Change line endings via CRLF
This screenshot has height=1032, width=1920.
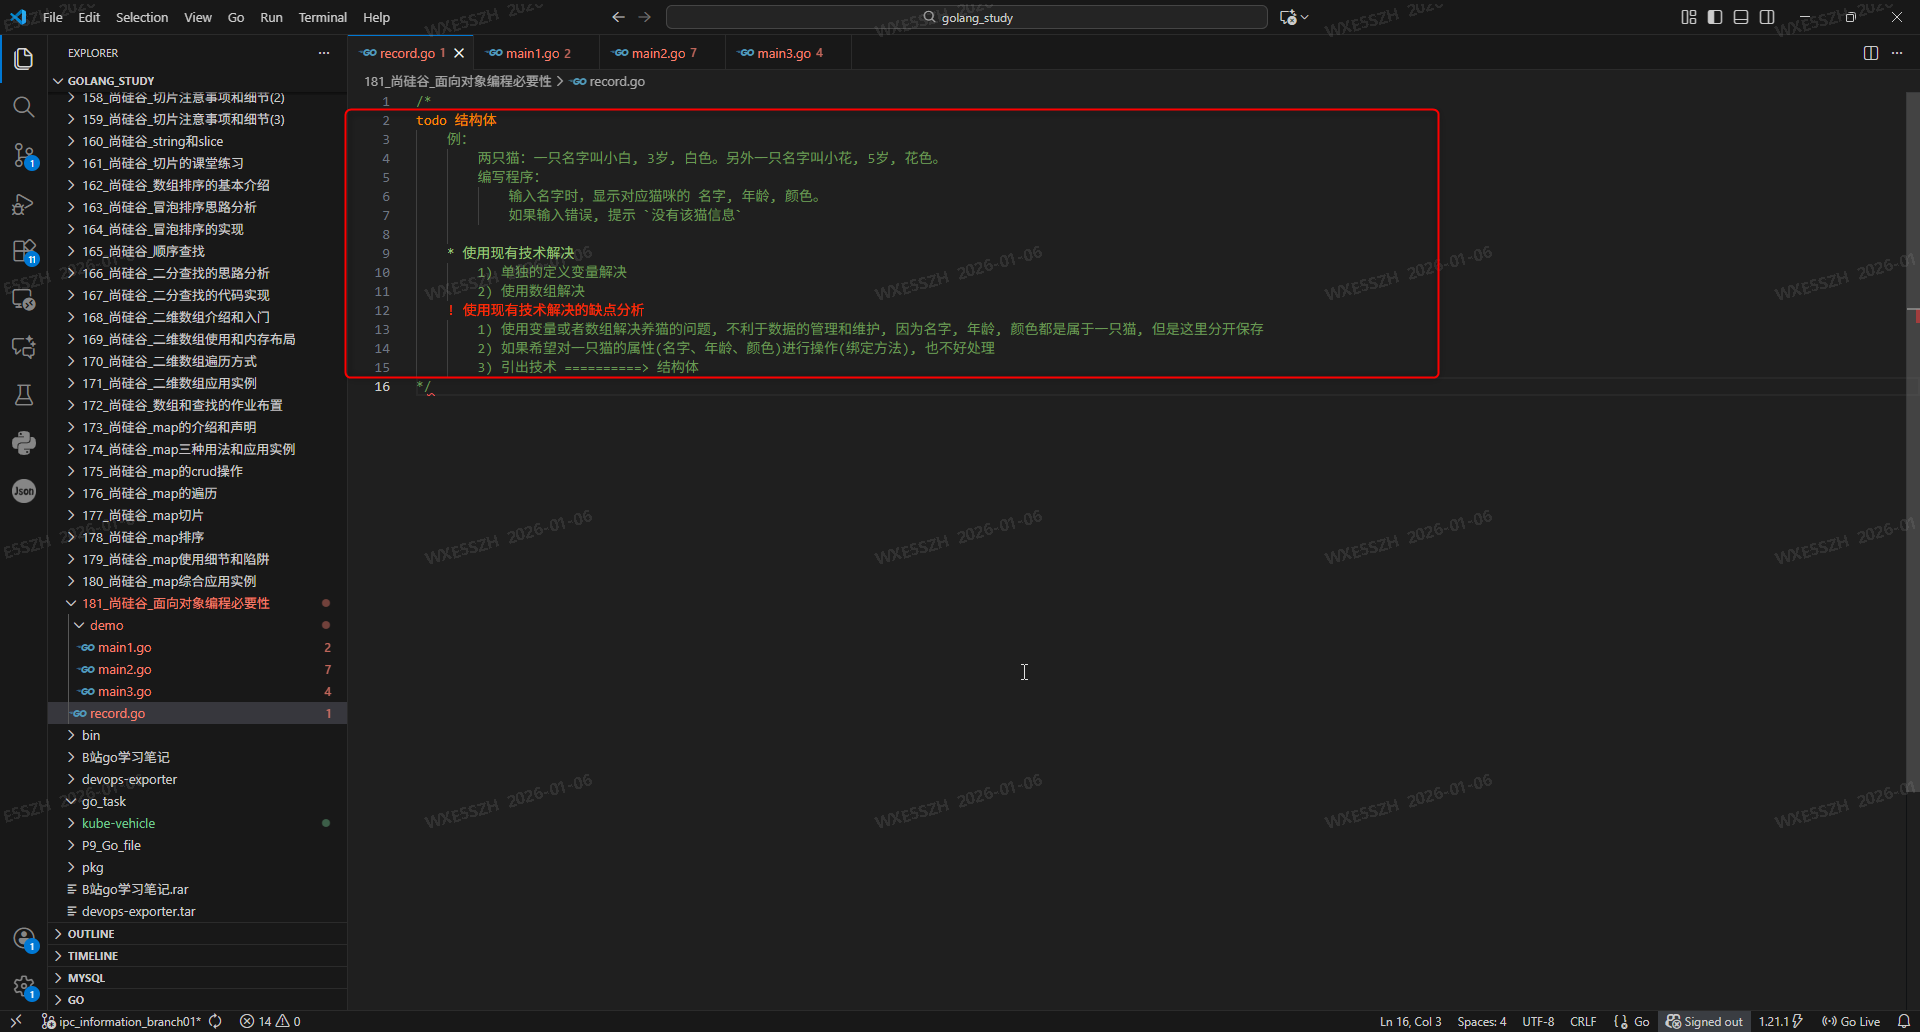pyautogui.click(x=1583, y=1021)
